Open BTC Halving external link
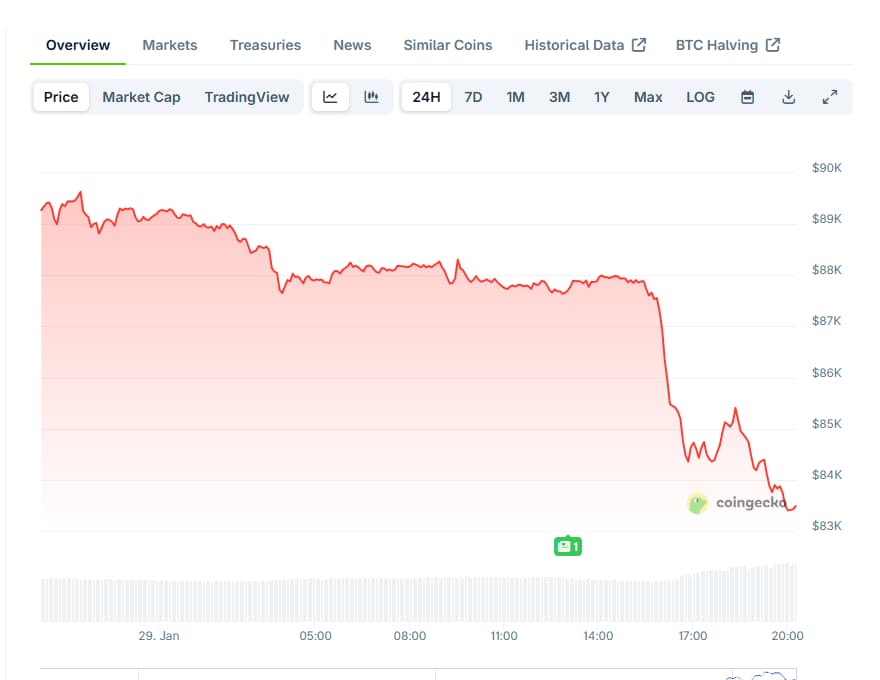Image resolution: width=880 pixels, height=680 pixels. tap(728, 45)
